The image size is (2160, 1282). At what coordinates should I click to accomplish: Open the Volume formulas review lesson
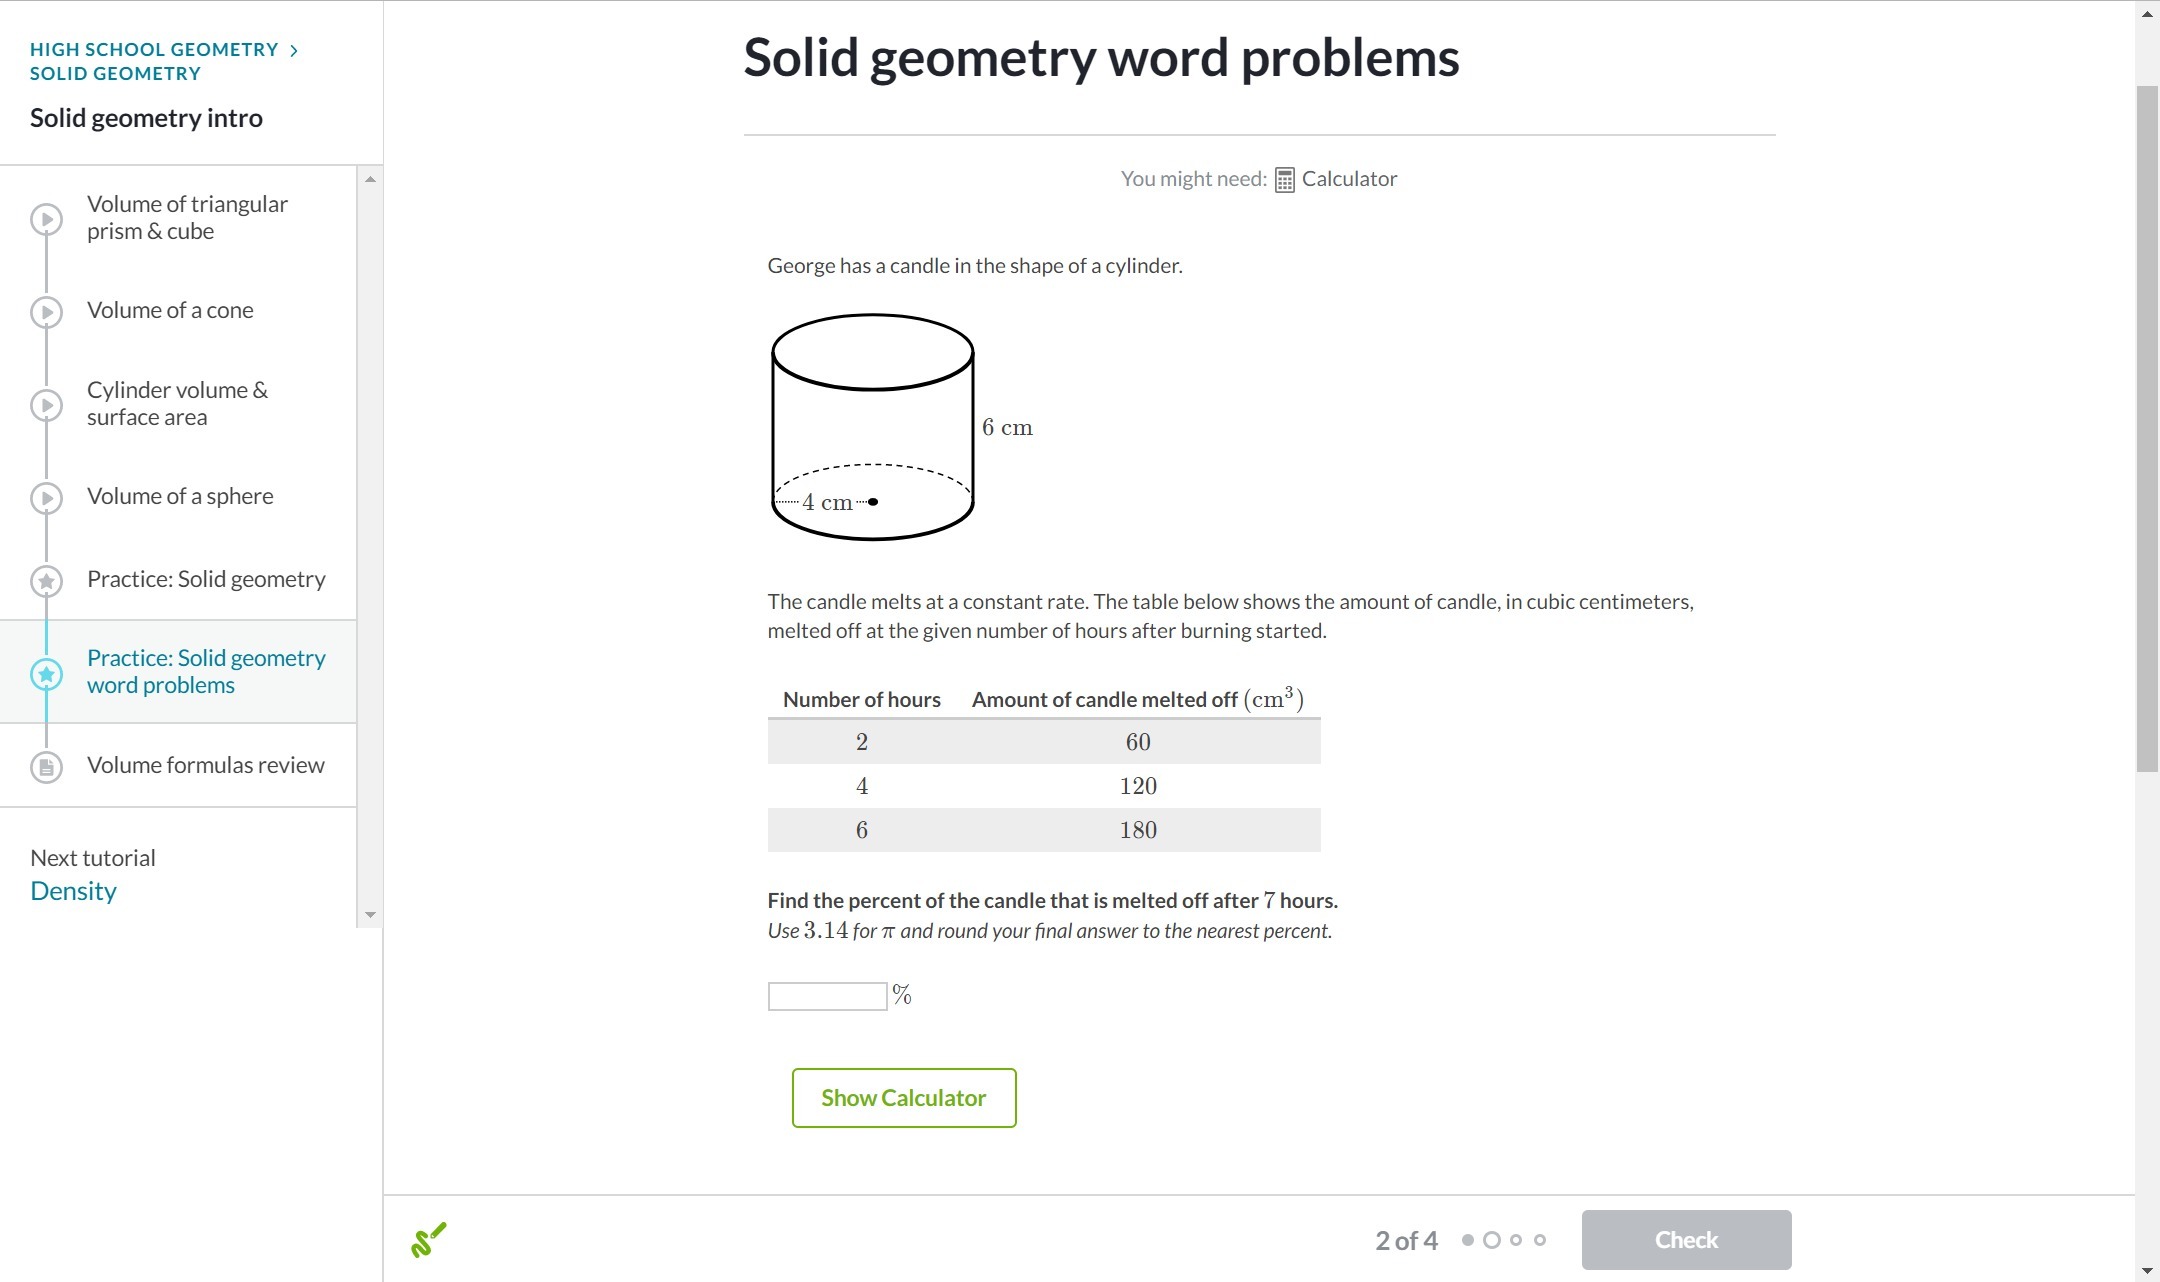pos(205,765)
